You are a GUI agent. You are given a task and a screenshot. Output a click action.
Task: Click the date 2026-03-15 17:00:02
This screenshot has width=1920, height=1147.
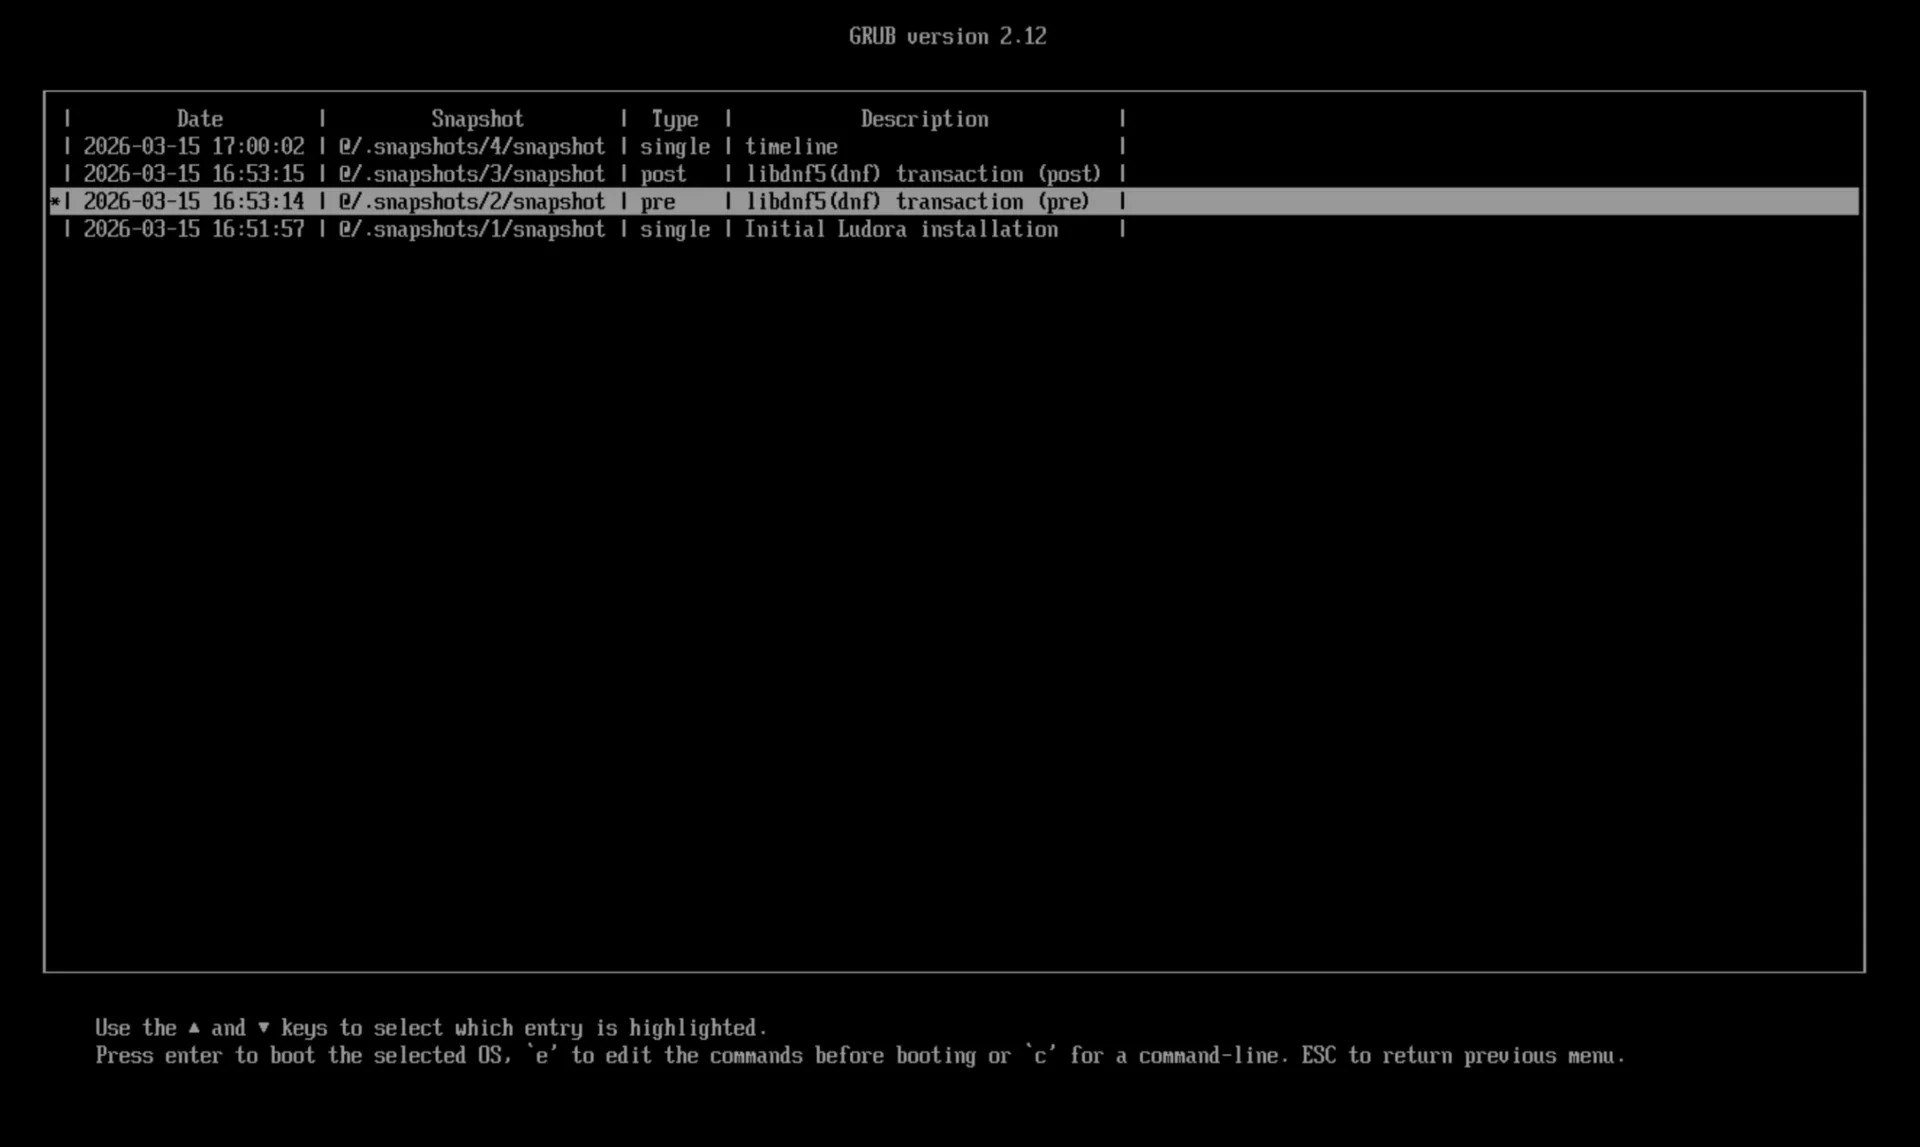click(x=194, y=147)
